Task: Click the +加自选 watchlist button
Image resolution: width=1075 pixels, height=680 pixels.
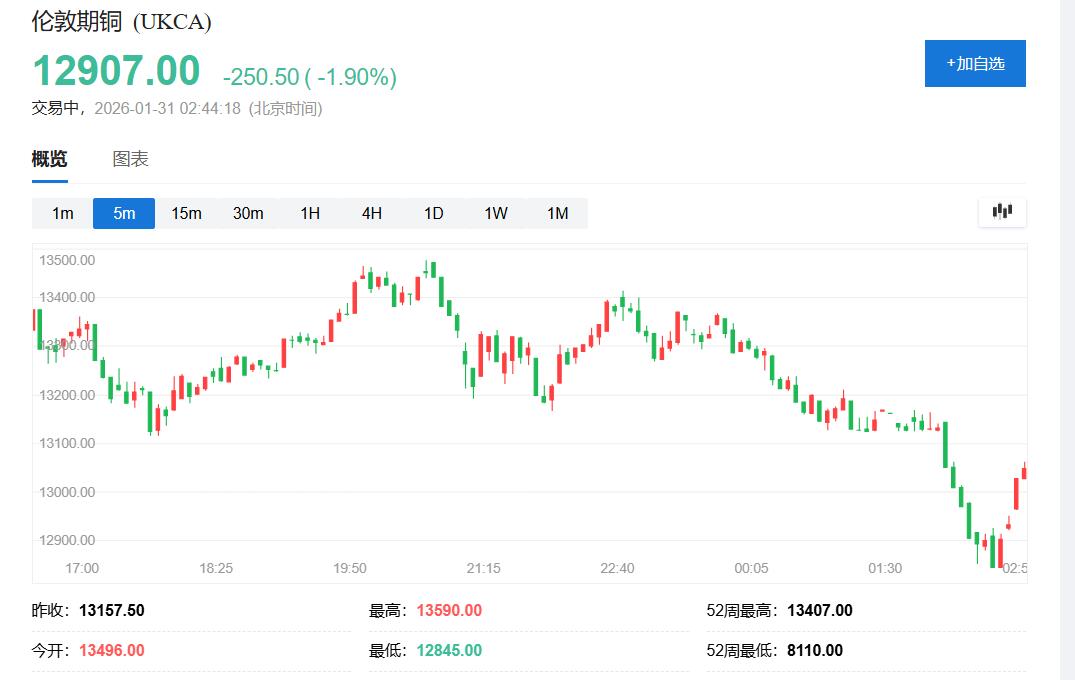Action: click(x=975, y=63)
